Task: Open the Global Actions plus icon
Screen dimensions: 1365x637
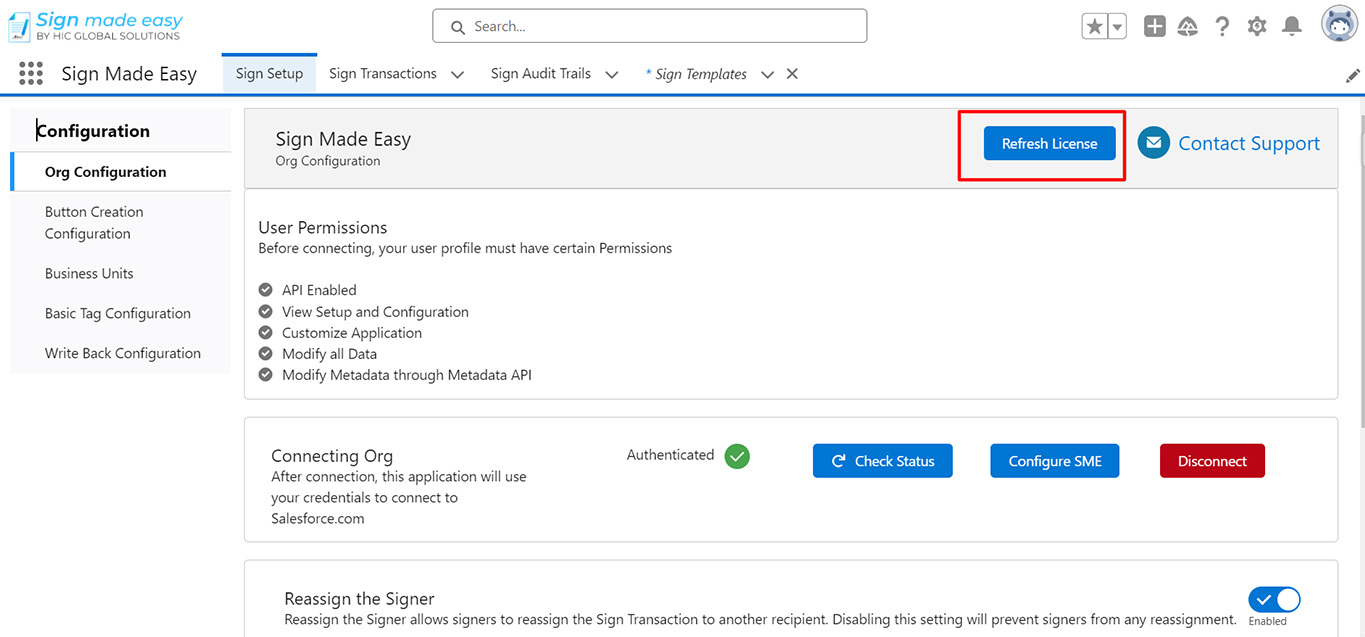Action: click(x=1155, y=27)
